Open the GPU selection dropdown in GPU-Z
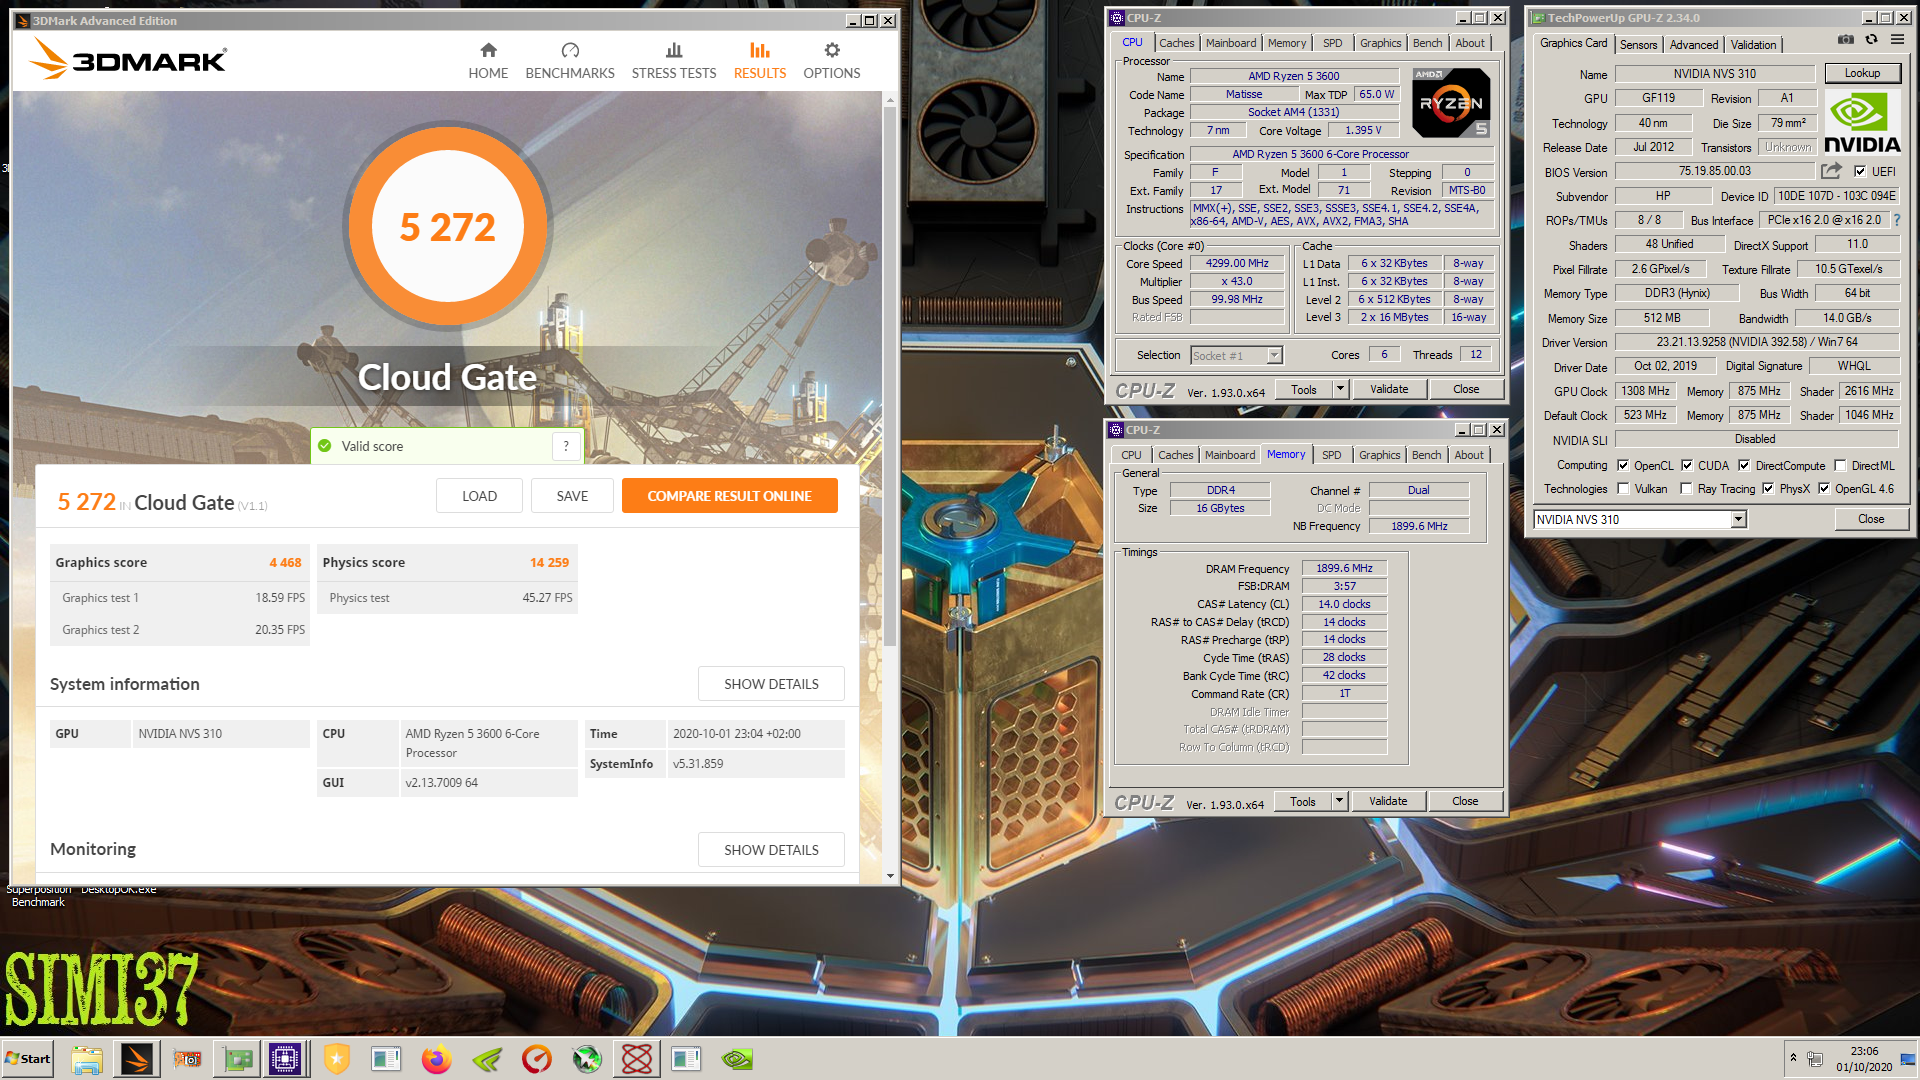 (1738, 519)
